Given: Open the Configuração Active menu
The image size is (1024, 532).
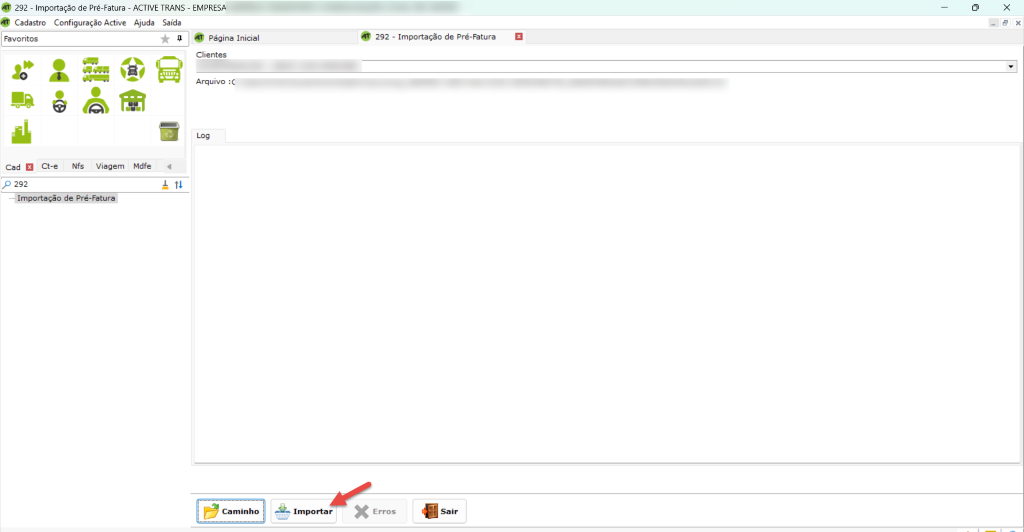Looking at the screenshot, I should pos(89,23).
